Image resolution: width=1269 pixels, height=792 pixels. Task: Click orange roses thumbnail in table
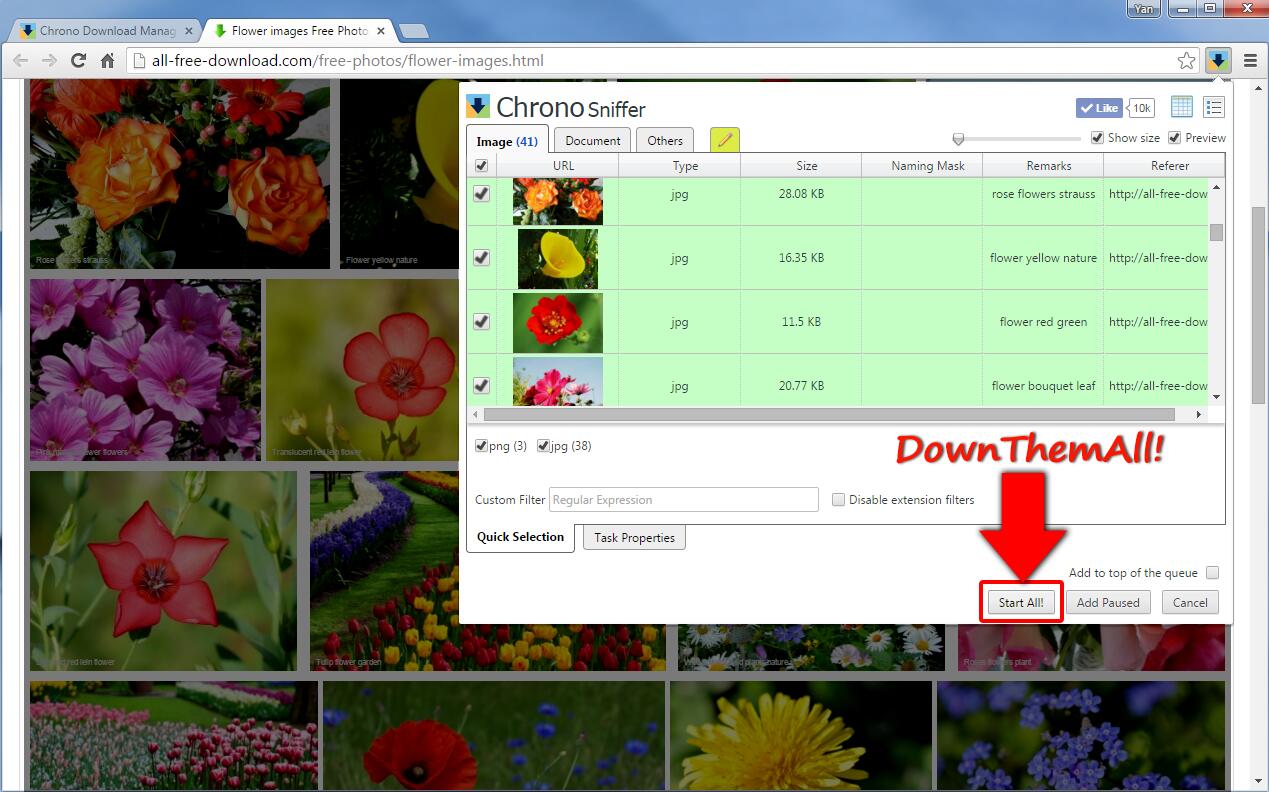coord(558,201)
